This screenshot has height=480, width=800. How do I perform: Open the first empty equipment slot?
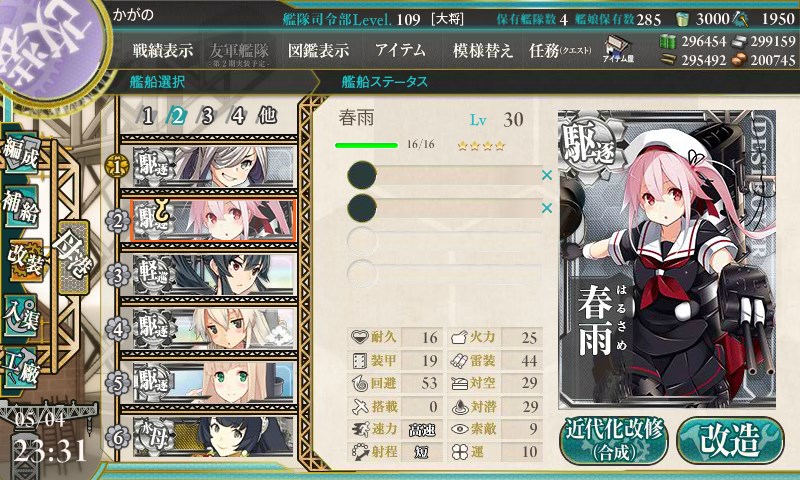444,240
